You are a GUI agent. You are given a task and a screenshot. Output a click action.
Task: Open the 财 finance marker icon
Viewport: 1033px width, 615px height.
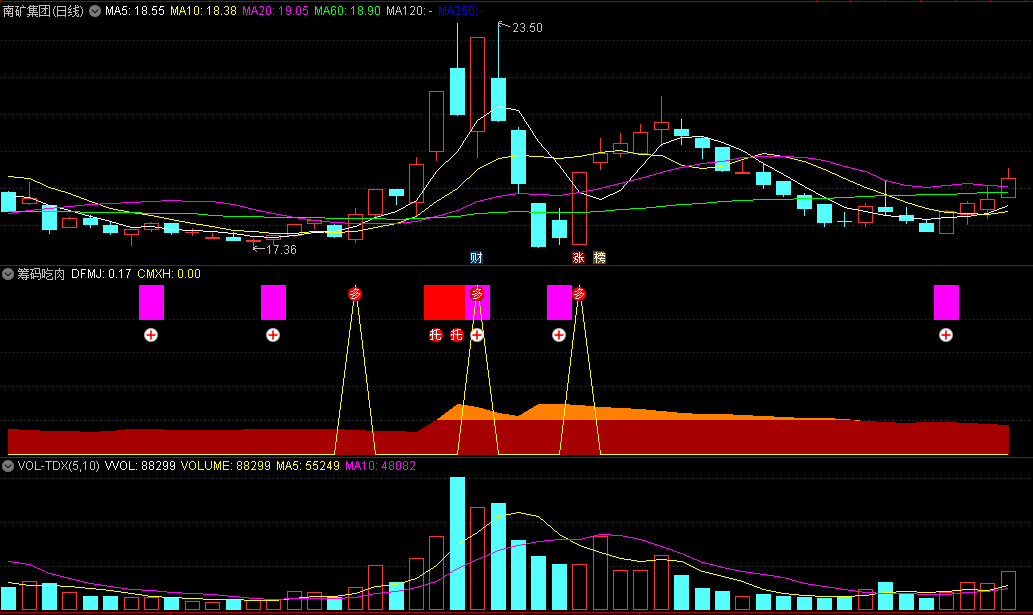(x=476, y=257)
